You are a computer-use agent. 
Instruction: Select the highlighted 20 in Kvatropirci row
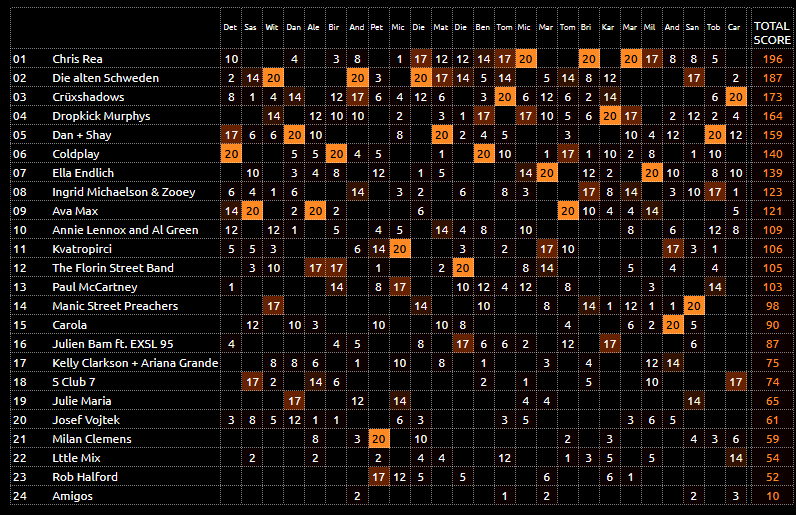point(400,249)
